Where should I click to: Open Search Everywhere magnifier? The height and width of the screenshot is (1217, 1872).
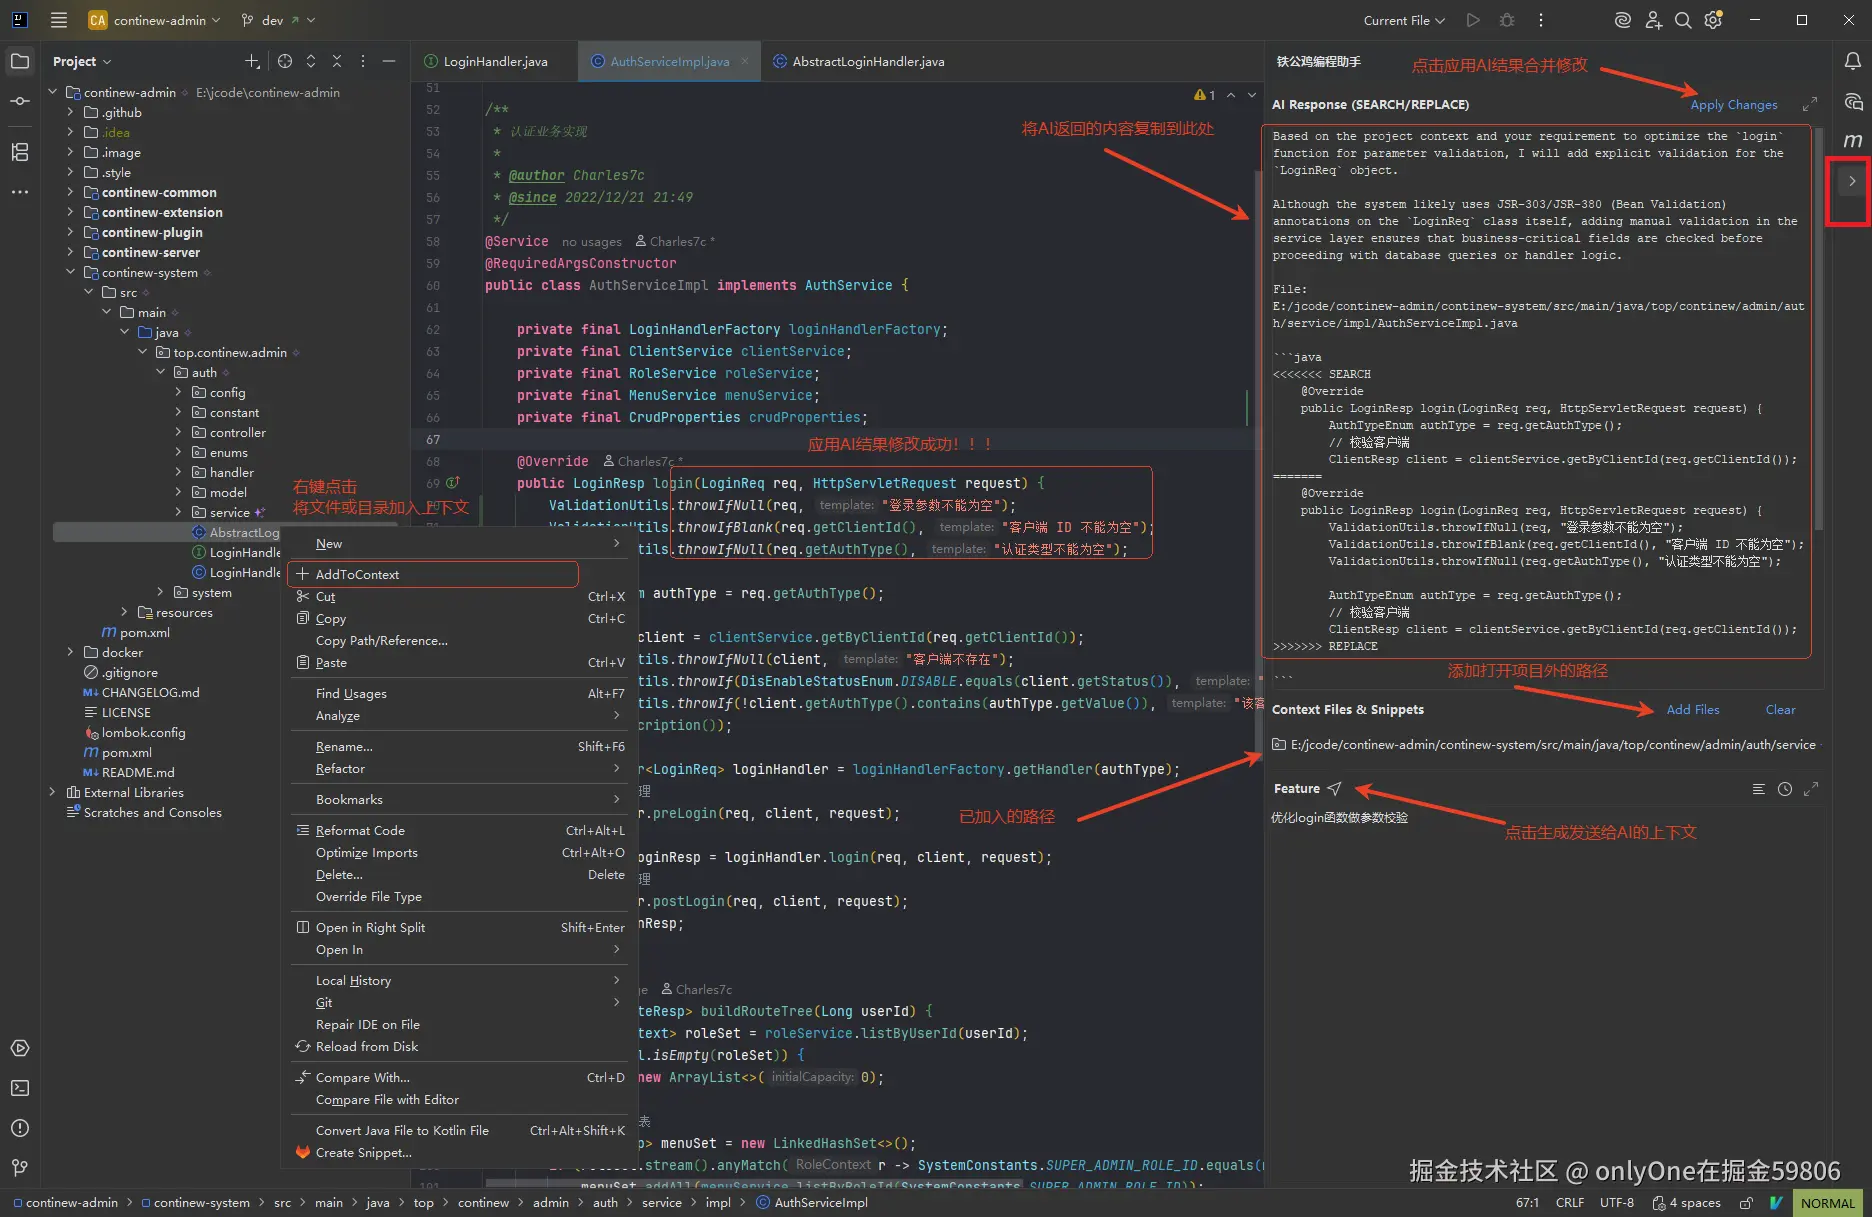tap(1683, 20)
